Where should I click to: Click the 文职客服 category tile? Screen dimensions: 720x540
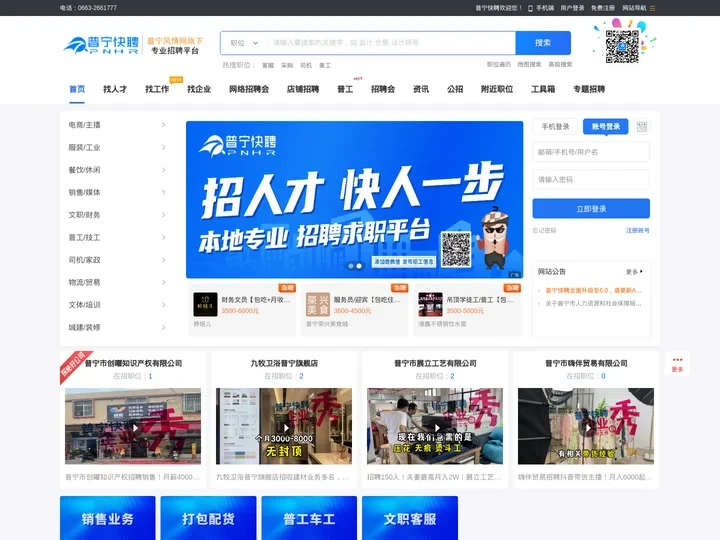click(410, 518)
